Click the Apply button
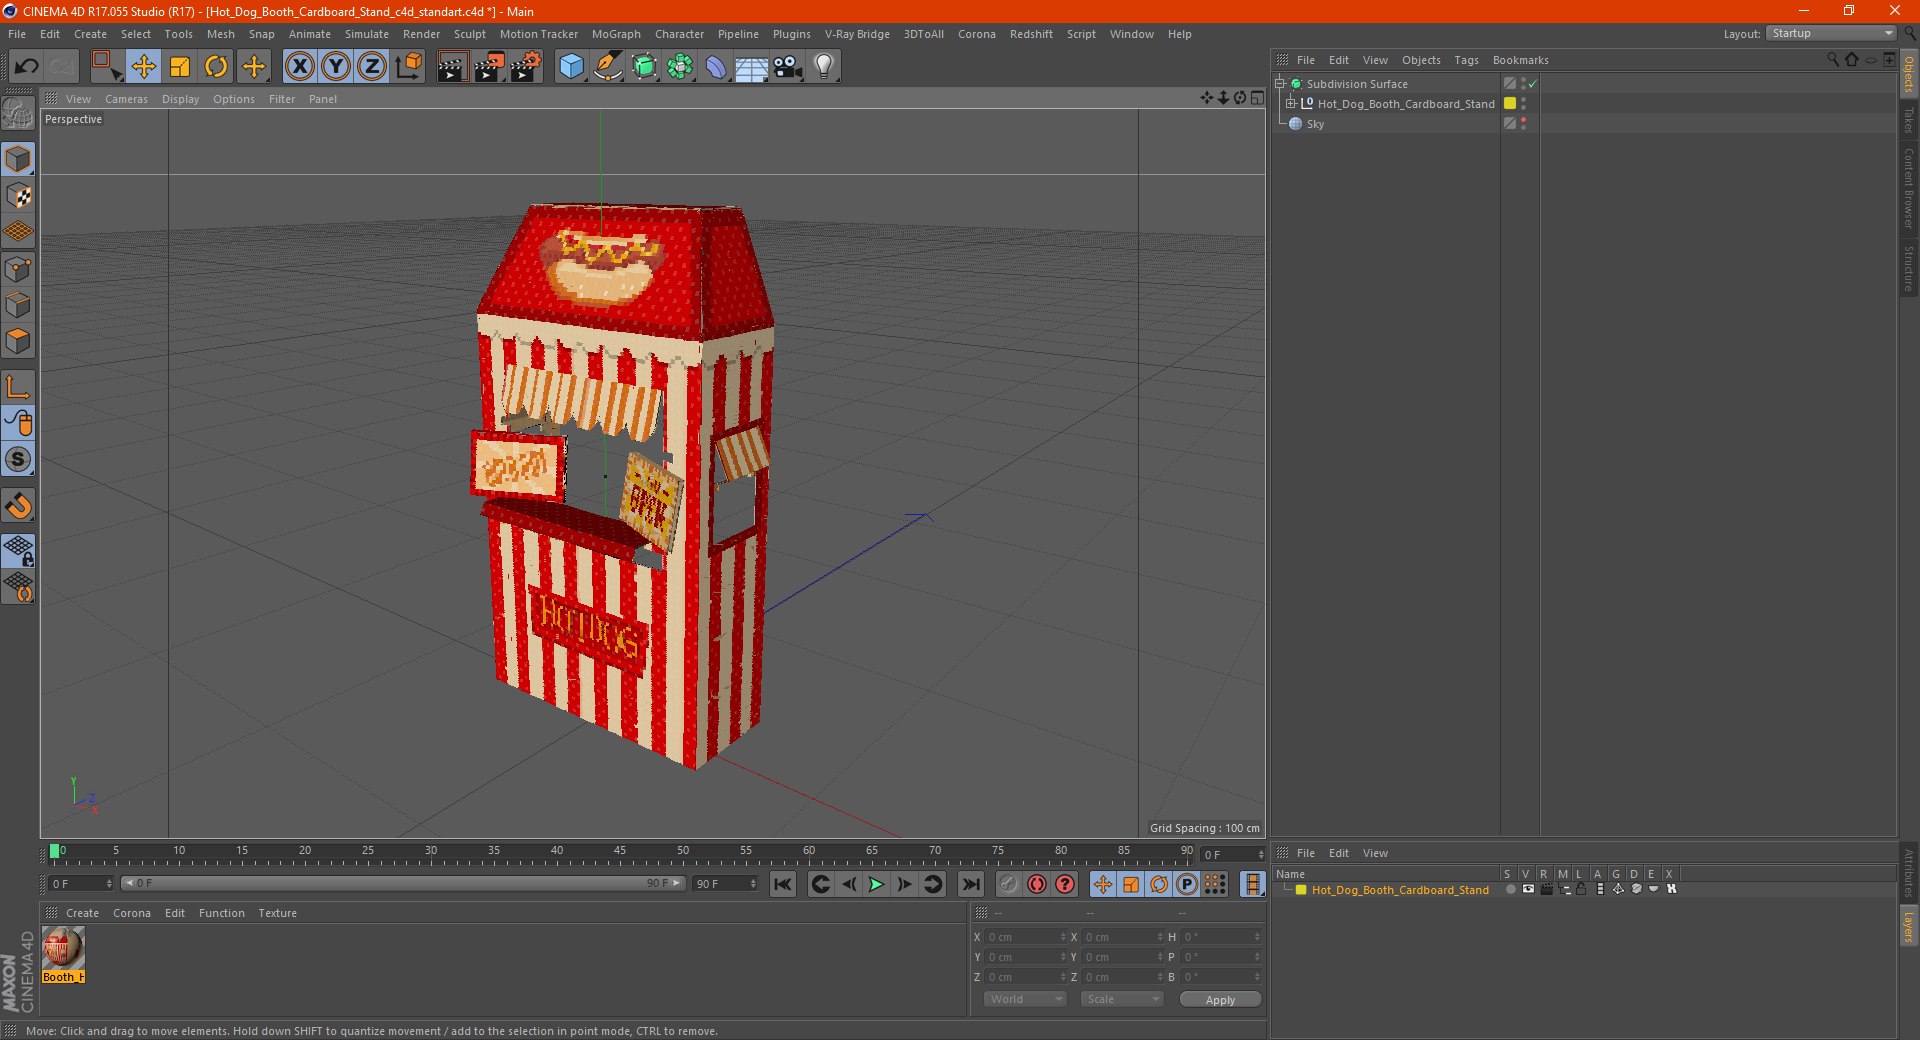This screenshot has width=1920, height=1040. click(x=1220, y=1000)
